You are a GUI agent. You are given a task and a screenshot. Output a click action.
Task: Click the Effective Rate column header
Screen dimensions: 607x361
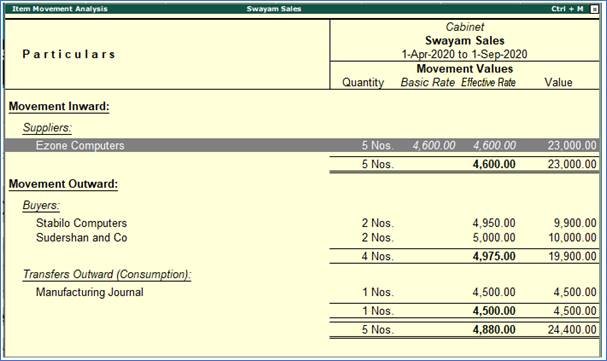pyautogui.click(x=488, y=82)
